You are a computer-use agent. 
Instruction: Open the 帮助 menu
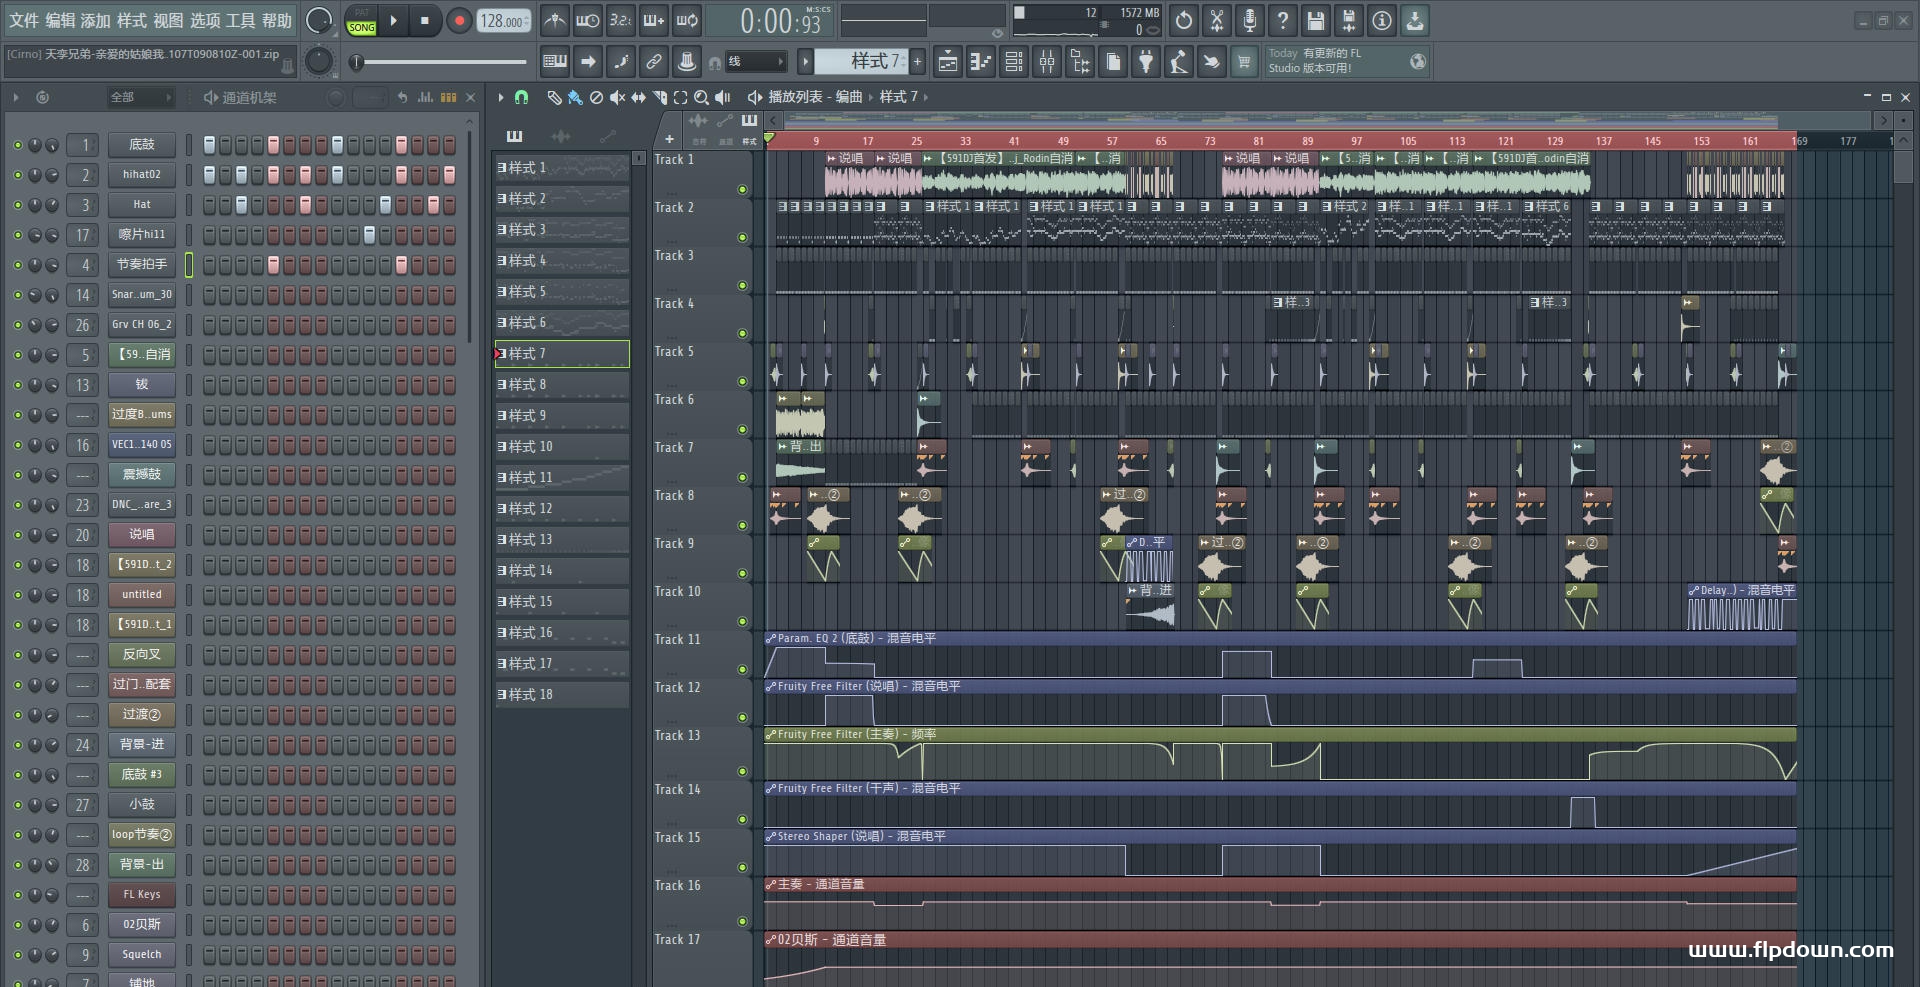[277, 20]
